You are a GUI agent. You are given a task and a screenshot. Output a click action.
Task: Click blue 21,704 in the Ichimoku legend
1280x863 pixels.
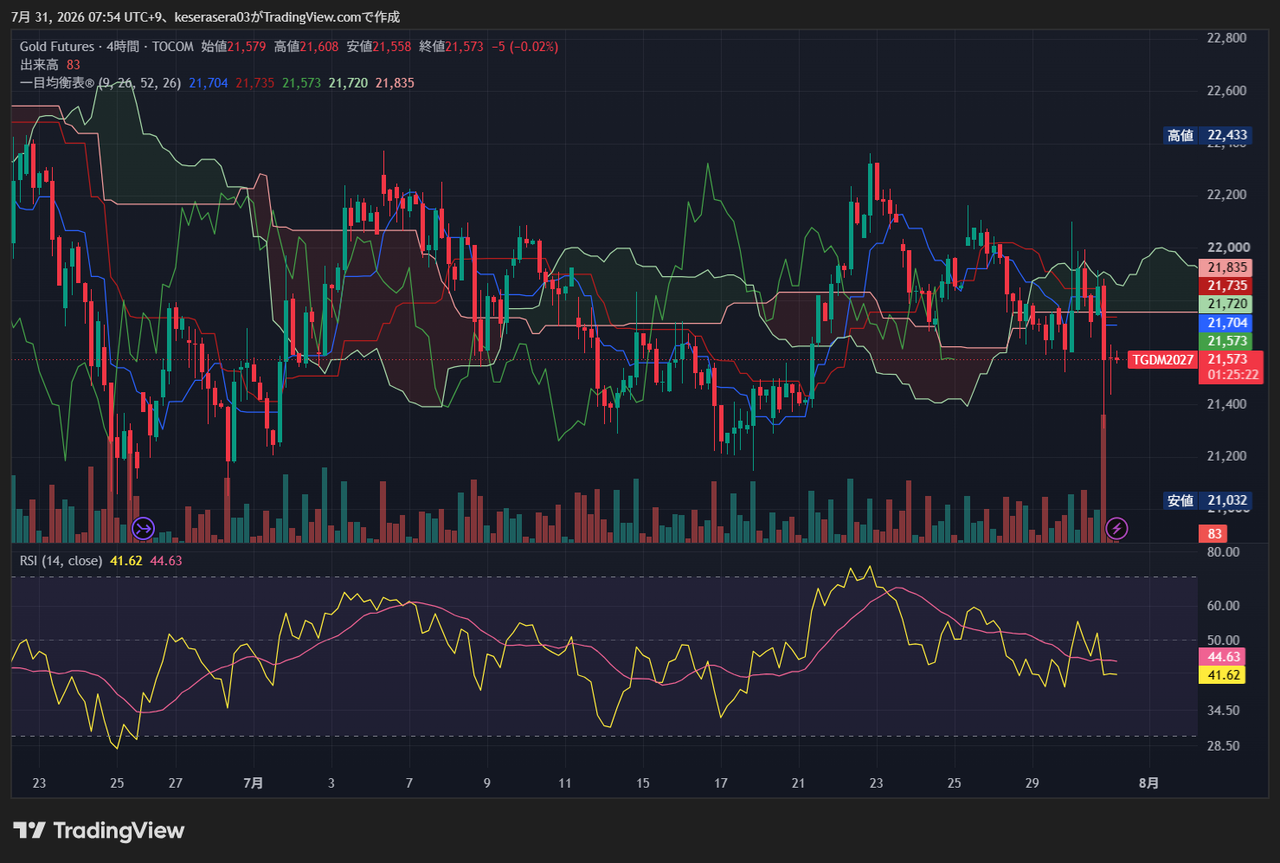[x=208, y=83]
